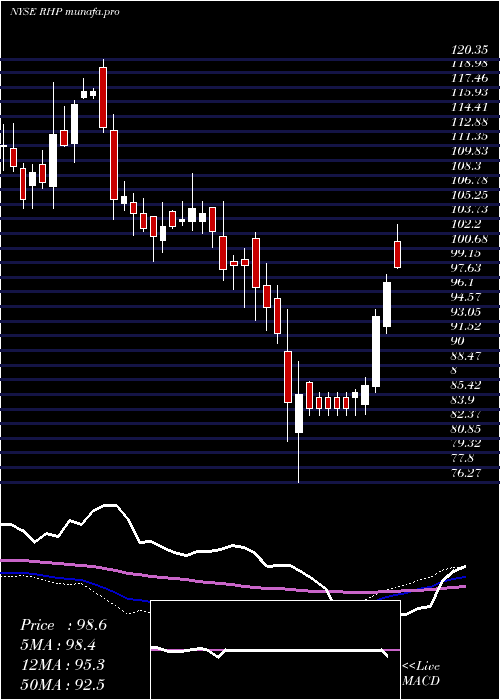Click the 91.52 price label
The height and width of the screenshot is (700, 500).
[x=467, y=326]
